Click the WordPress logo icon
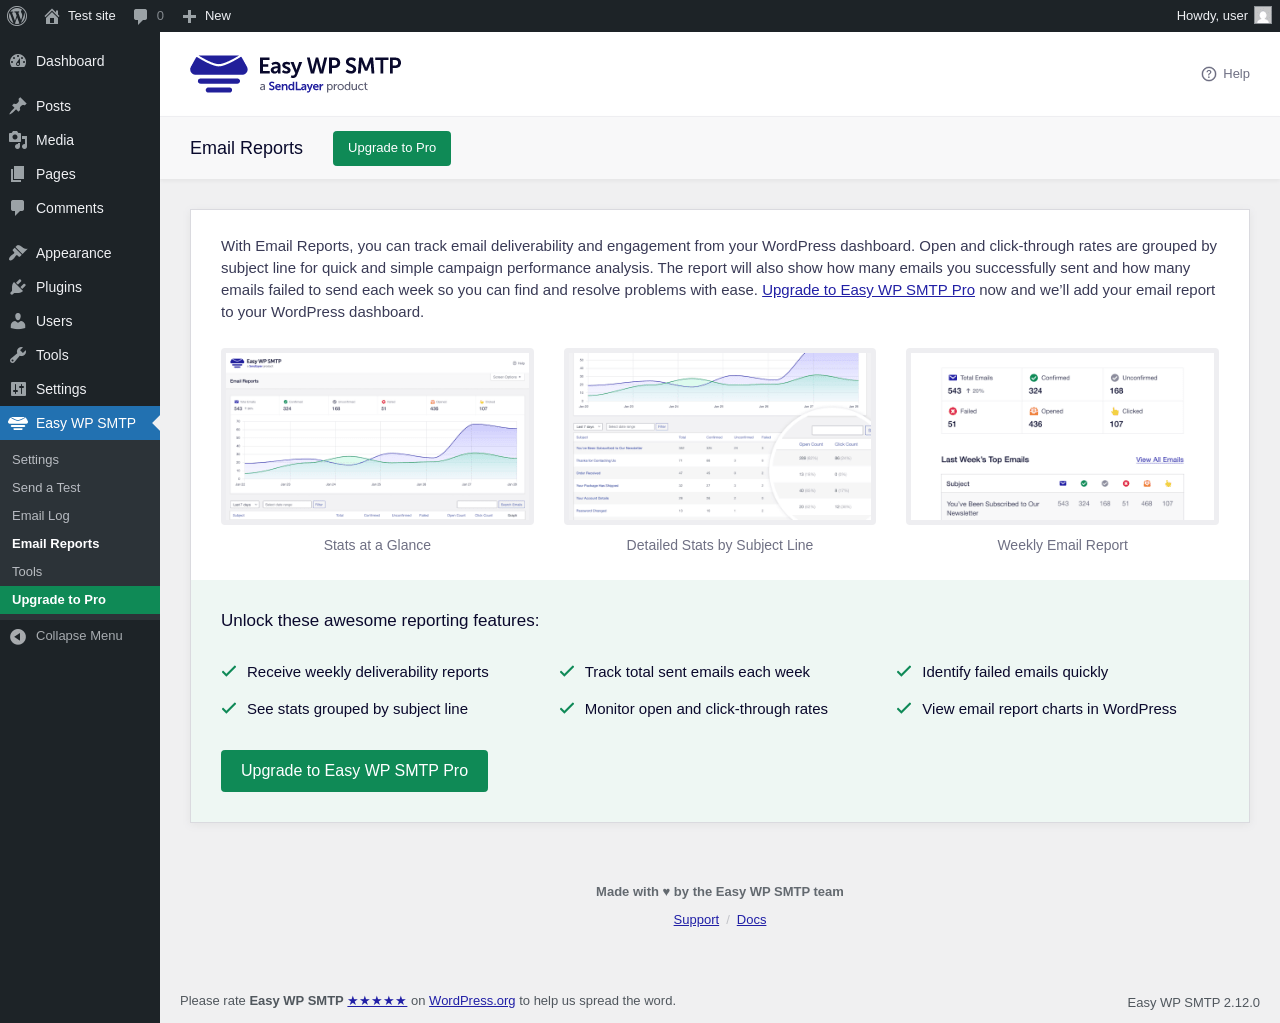Viewport: 1280px width, 1023px height. [17, 16]
